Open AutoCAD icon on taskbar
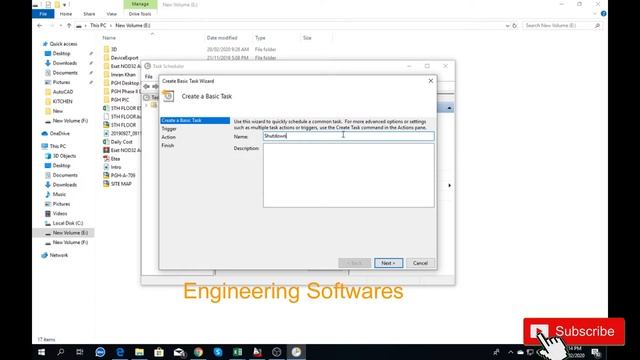Viewport: 640px width, 360px height. tap(257, 352)
